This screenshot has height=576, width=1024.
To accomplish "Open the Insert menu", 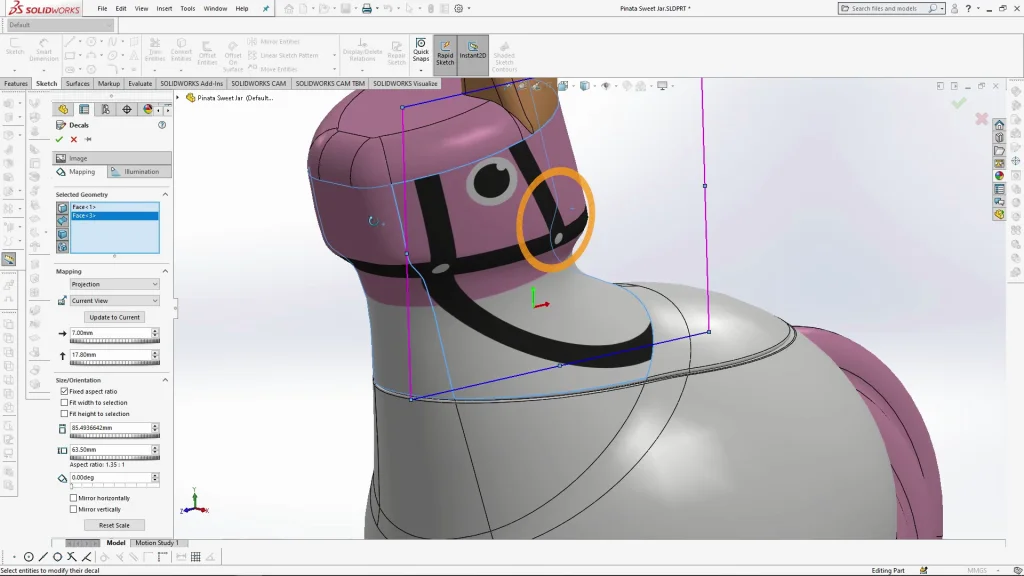I will pyautogui.click(x=164, y=8).
